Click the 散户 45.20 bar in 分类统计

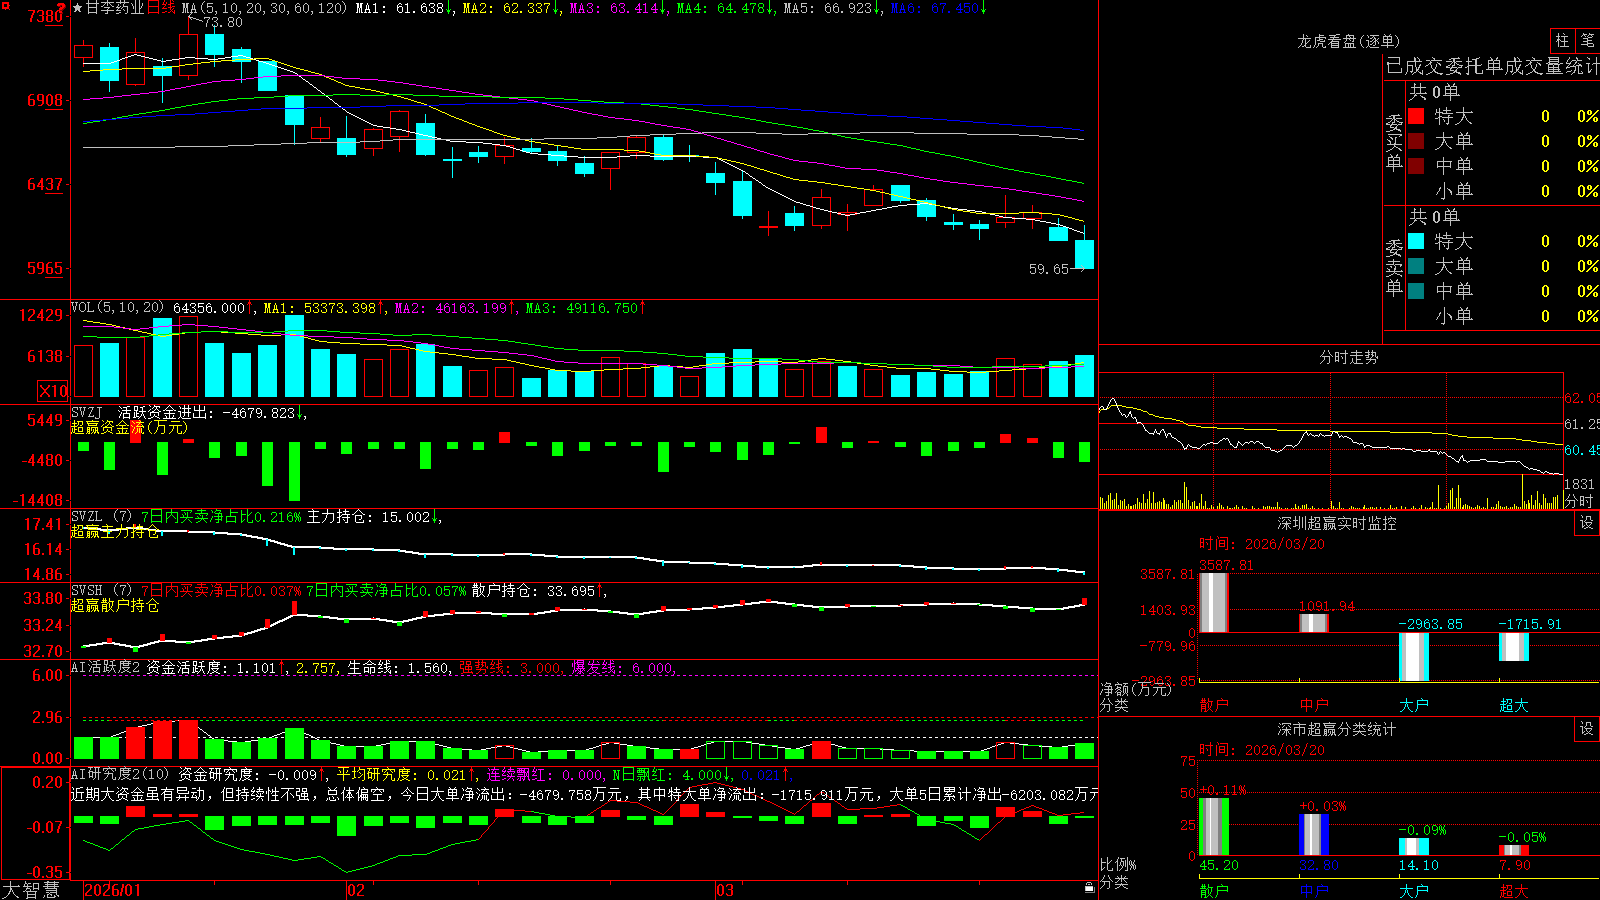(x=1214, y=826)
